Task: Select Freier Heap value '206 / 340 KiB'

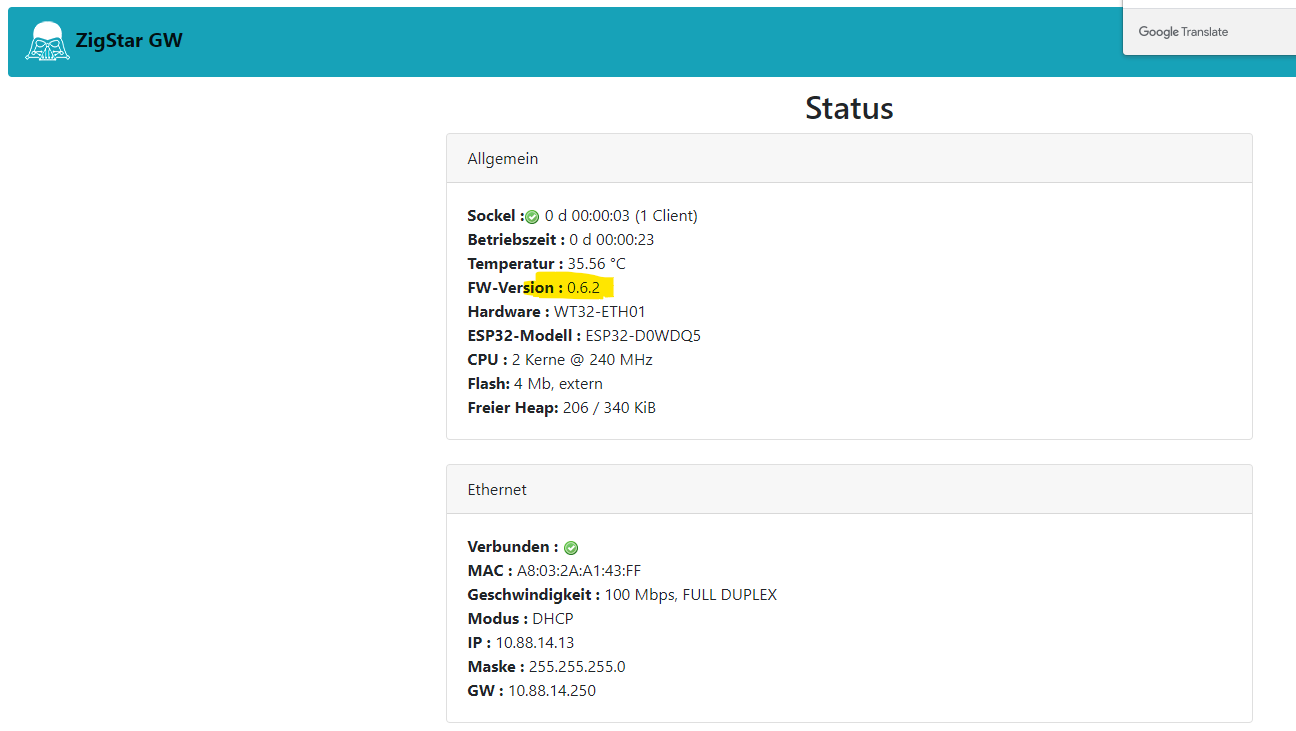Action: pyautogui.click(x=609, y=408)
